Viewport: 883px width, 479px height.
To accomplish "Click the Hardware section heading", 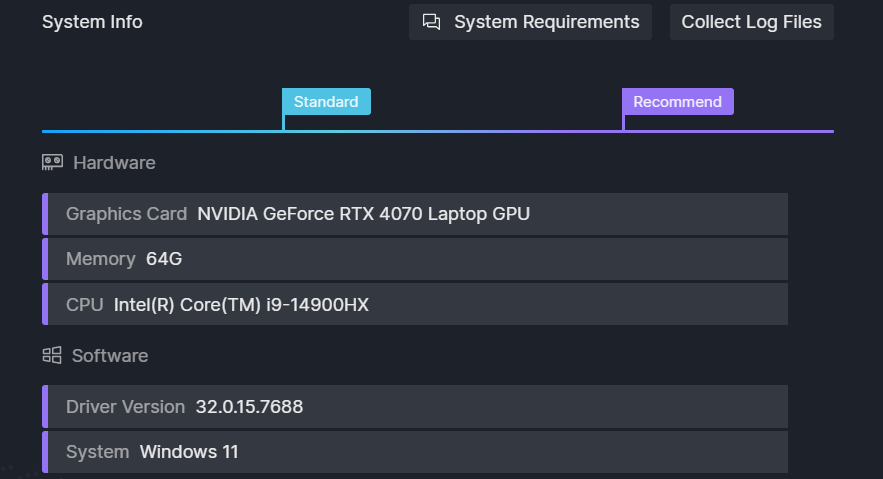I will pyautogui.click(x=114, y=163).
